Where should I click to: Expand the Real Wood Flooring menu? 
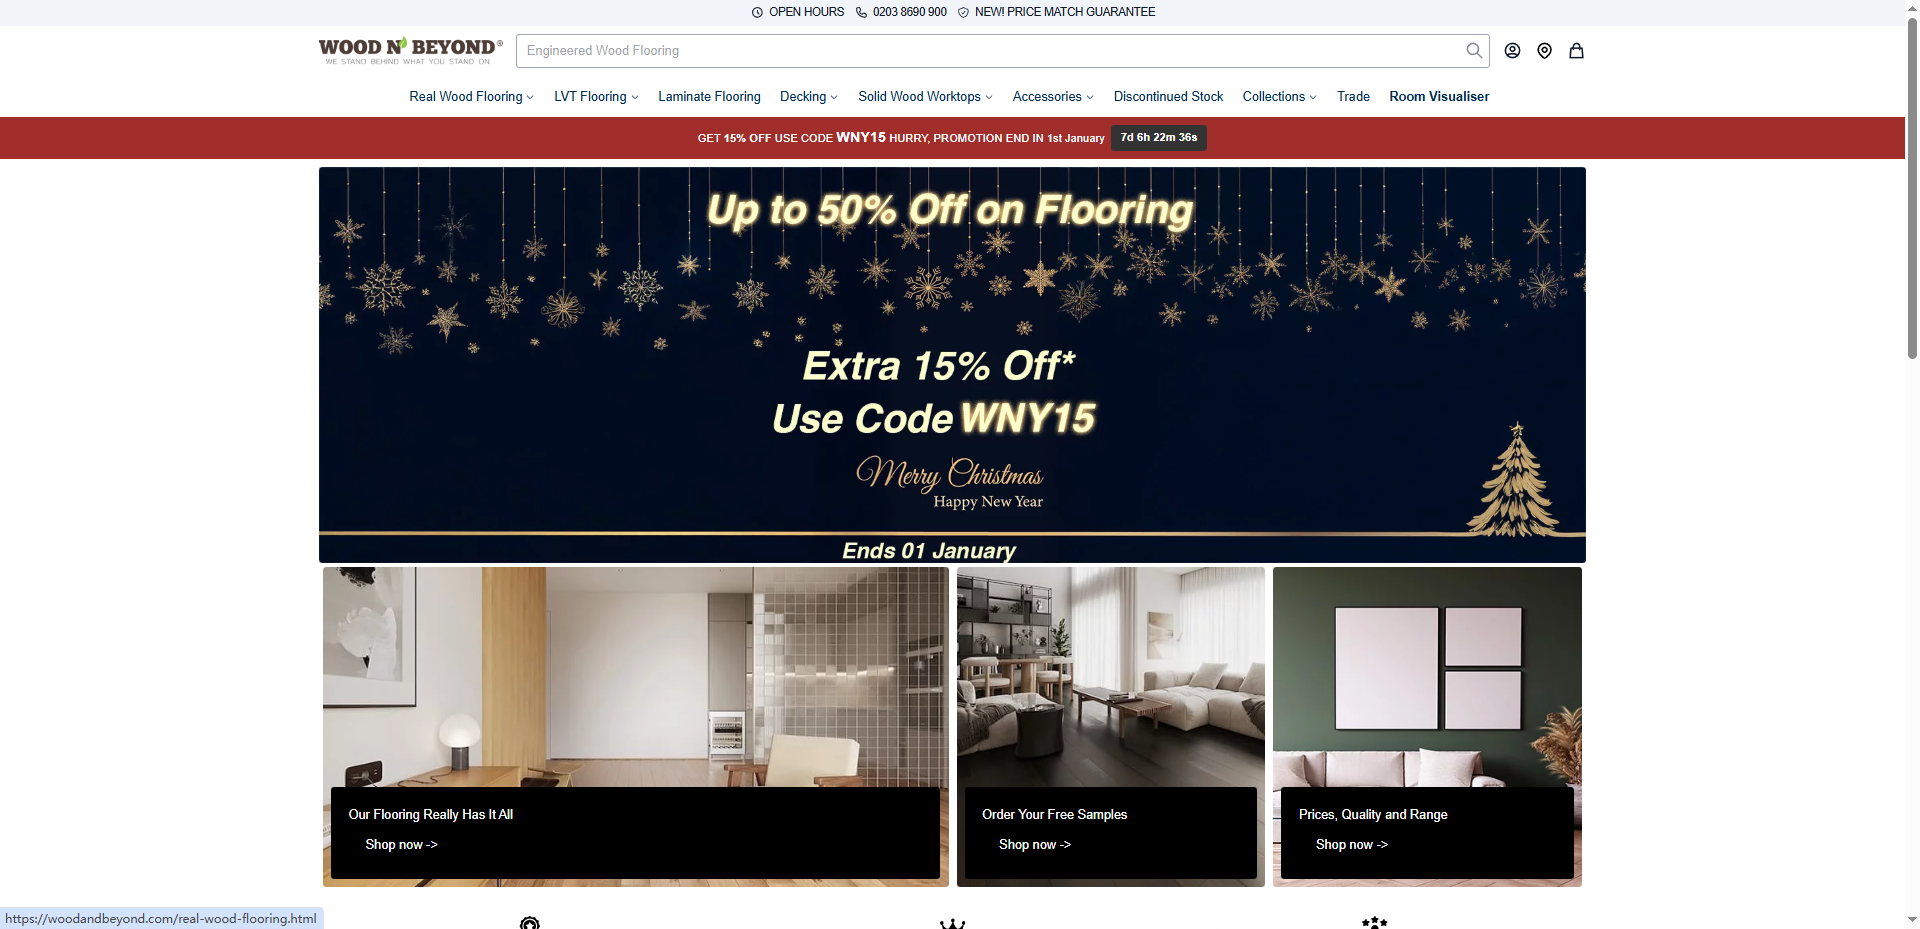pyautogui.click(x=471, y=97)
